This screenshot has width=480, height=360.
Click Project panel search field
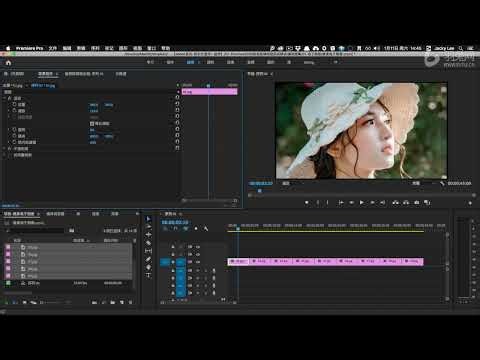36,230
